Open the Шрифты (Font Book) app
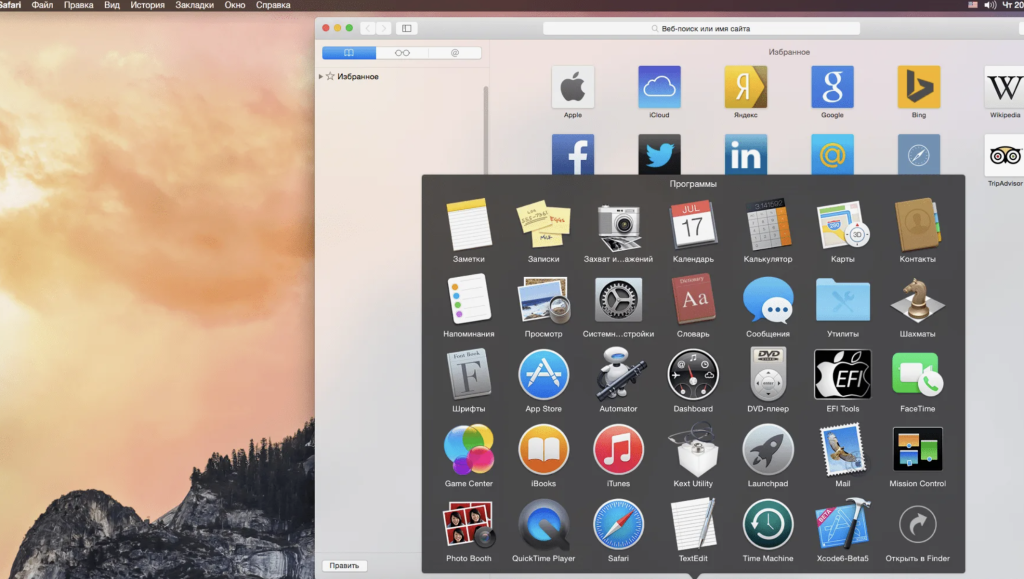 (x=469, y=374)
